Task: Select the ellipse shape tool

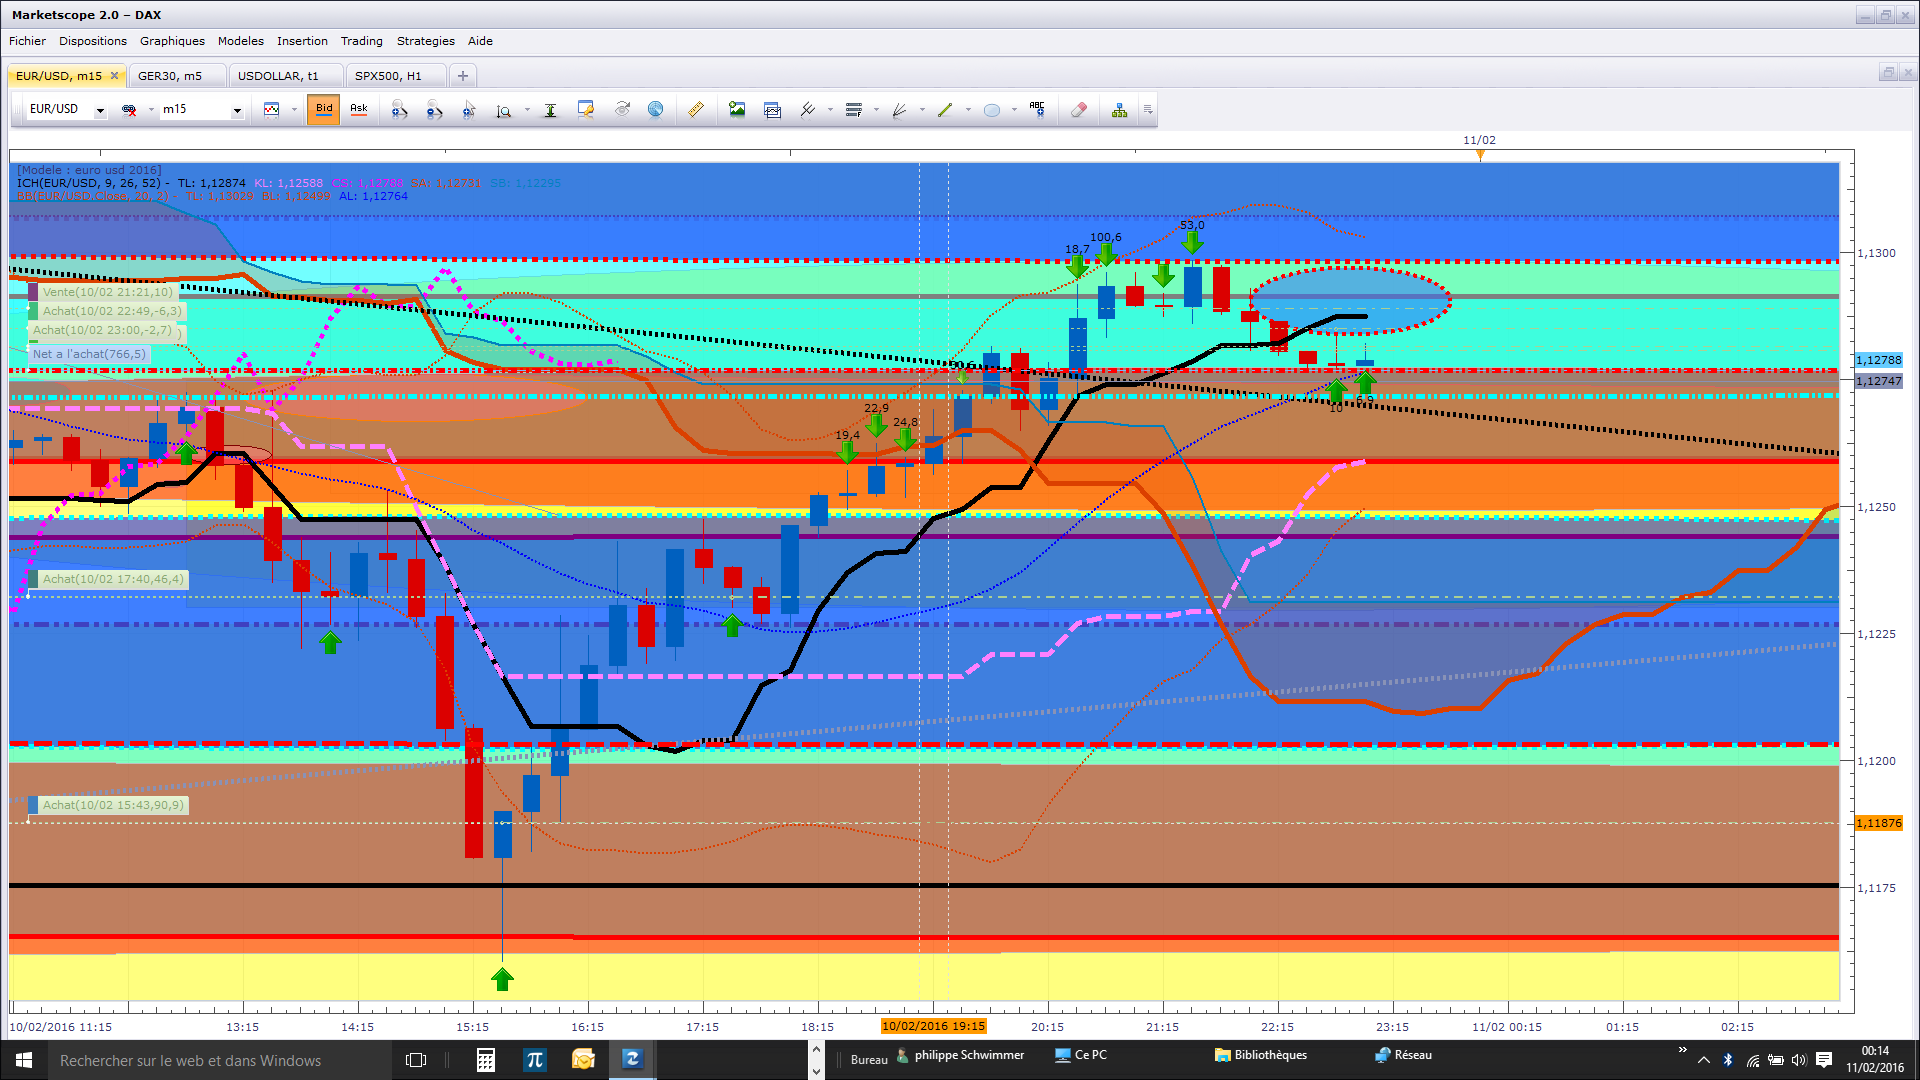Action: pyautogui.click(x=991, y=110)
